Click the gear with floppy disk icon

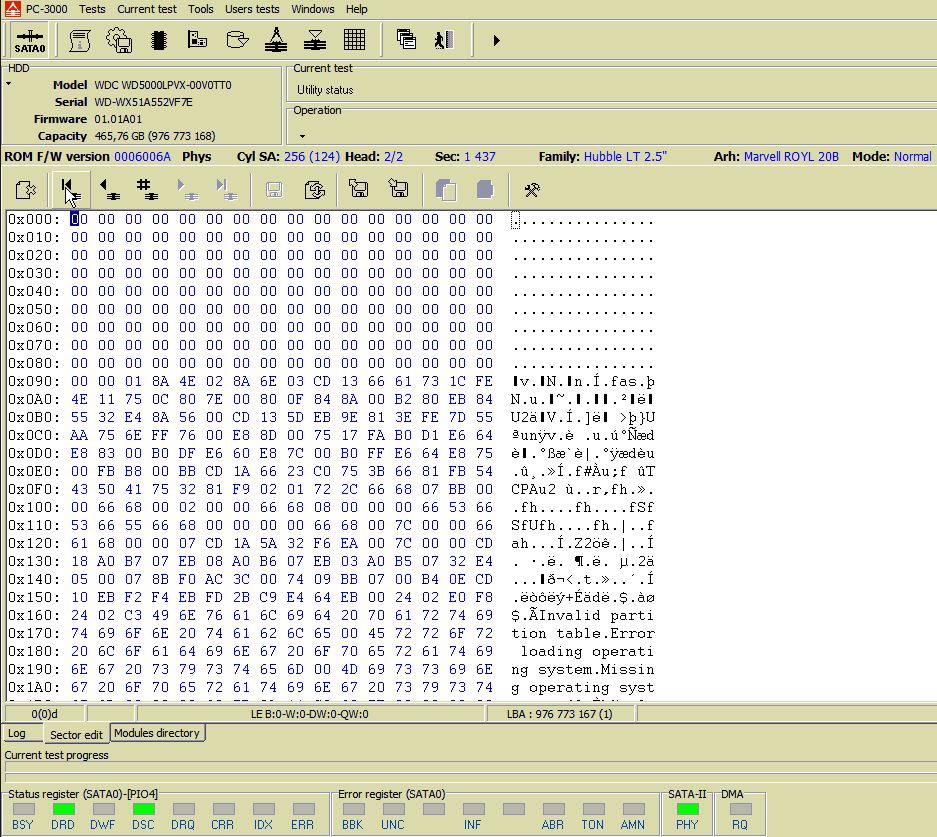pos(119,41)
